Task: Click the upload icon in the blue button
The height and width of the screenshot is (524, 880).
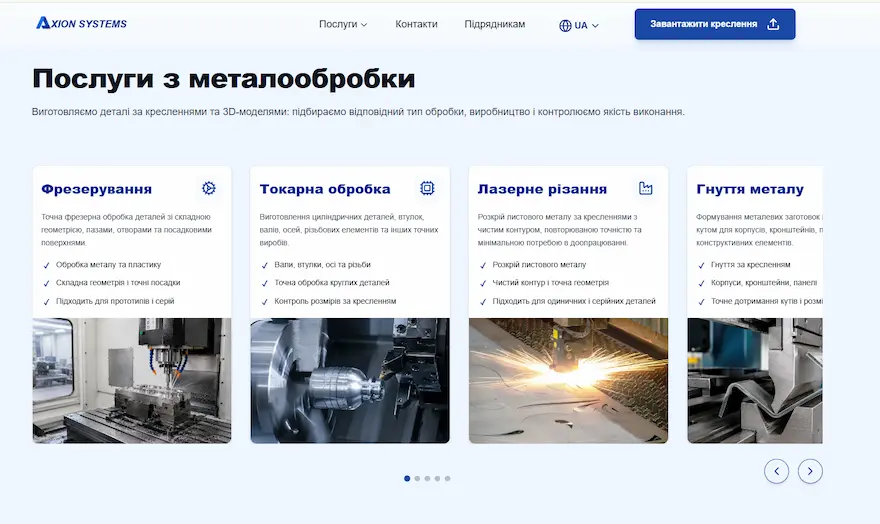Action: (773, 24)
